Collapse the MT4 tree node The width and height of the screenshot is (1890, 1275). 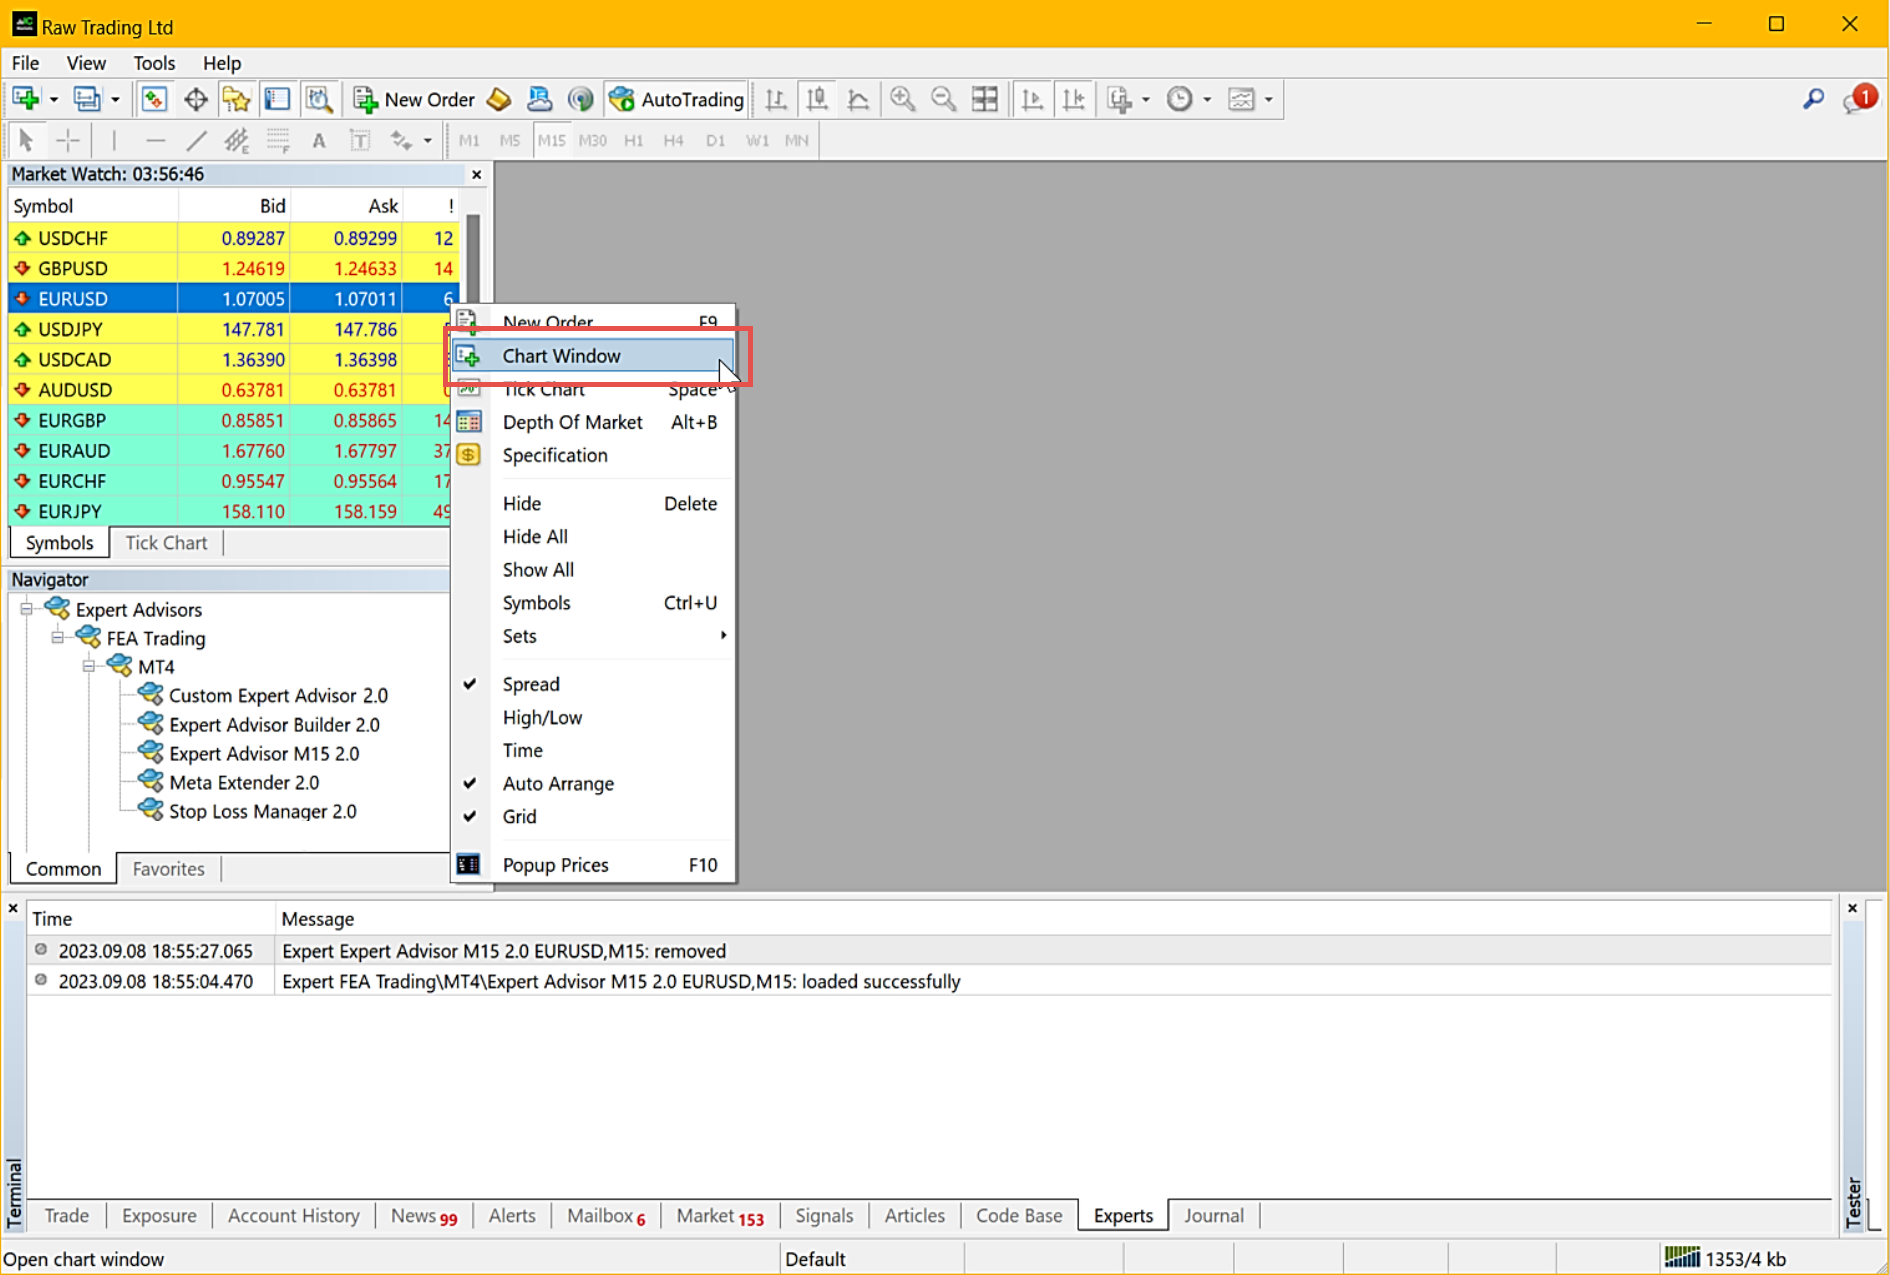pos(89,666)
